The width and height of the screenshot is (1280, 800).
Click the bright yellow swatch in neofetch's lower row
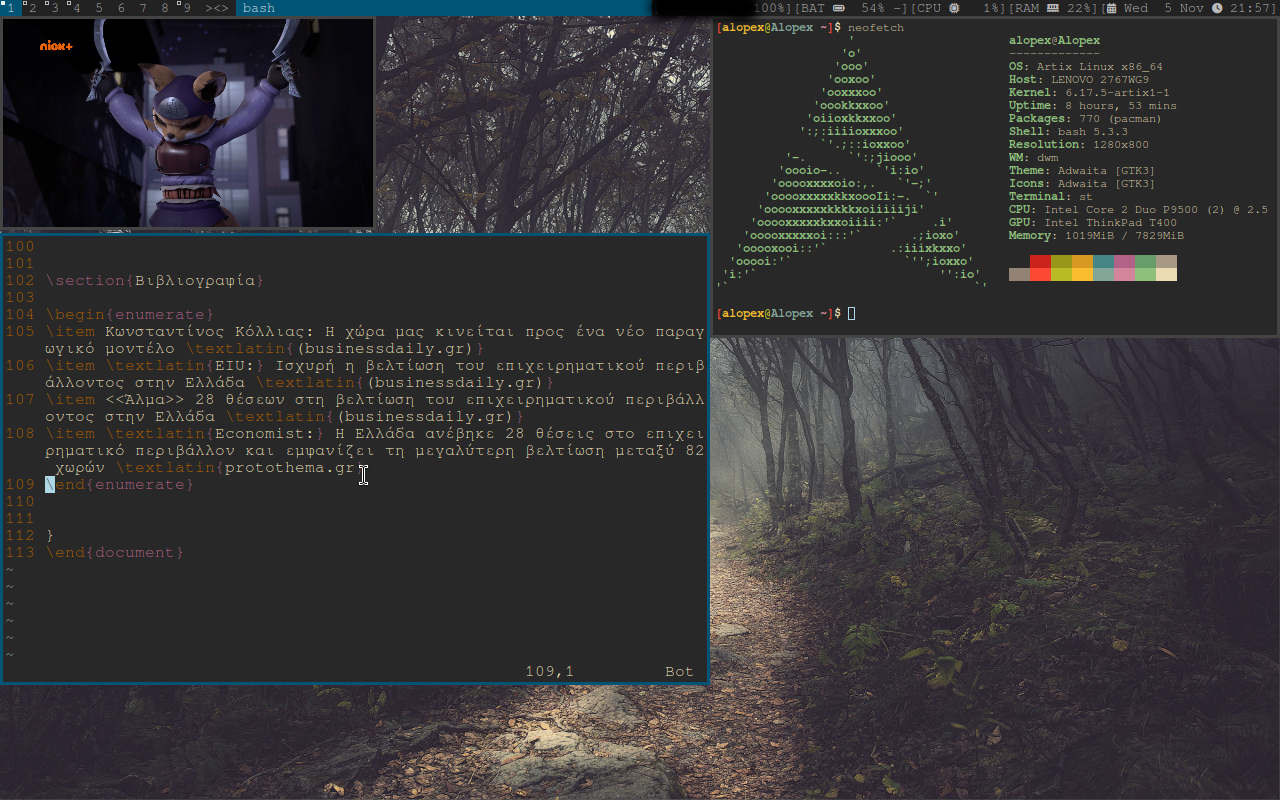(x=1082, y=275)
